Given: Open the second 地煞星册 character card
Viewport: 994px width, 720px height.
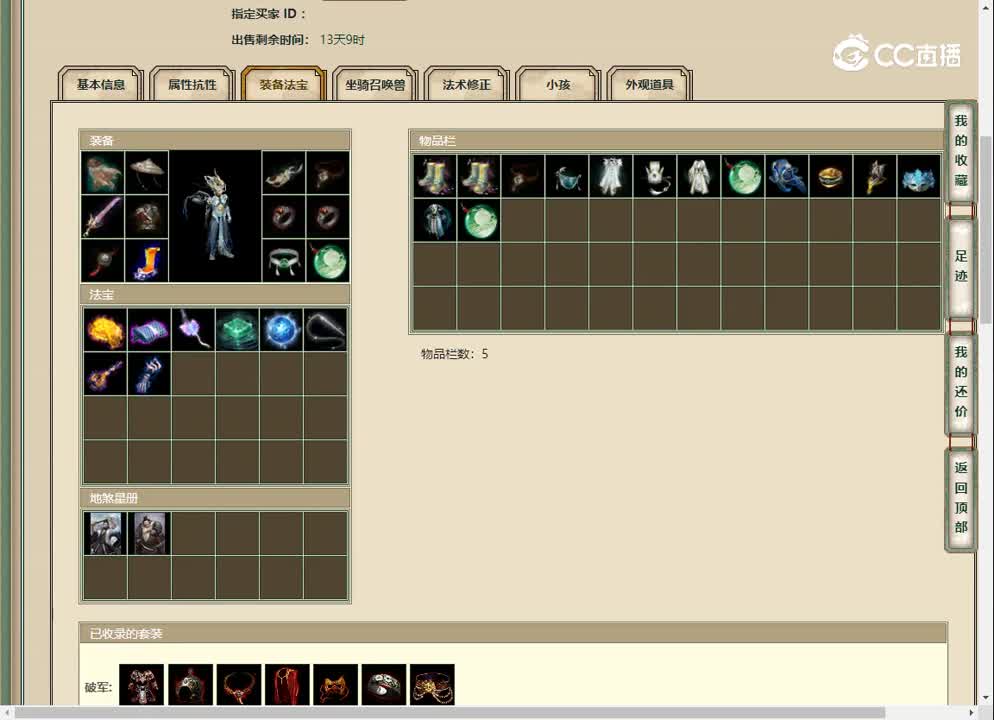Looking at the screenshot, I should [x=149, y=533].
